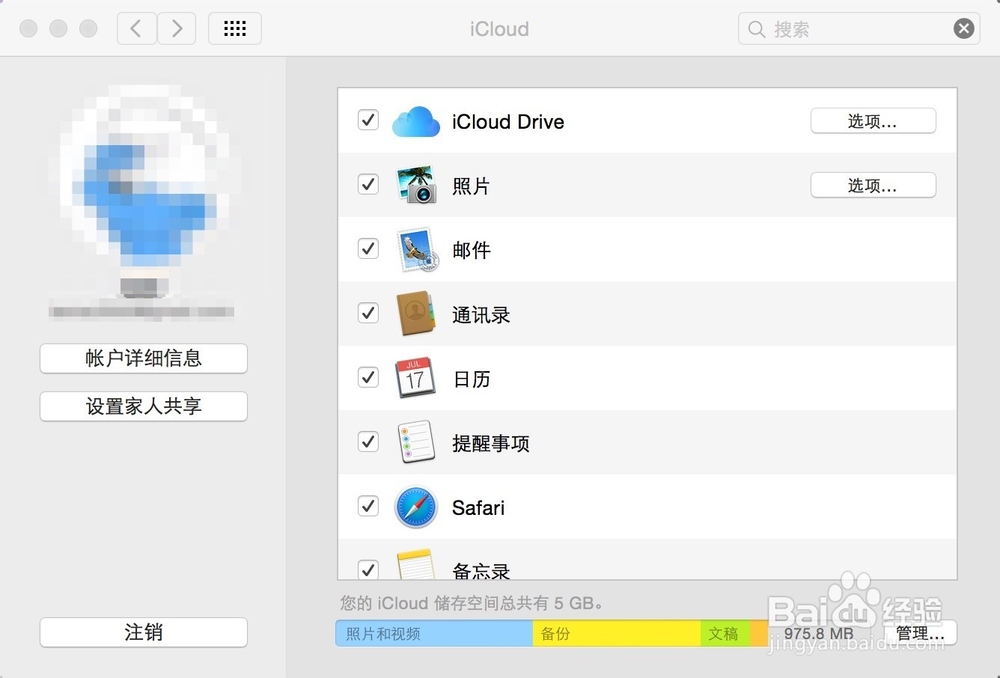Click the Safari compass icon
Image resolution: width=1000 pixels, height=678 pixels.
416,507
